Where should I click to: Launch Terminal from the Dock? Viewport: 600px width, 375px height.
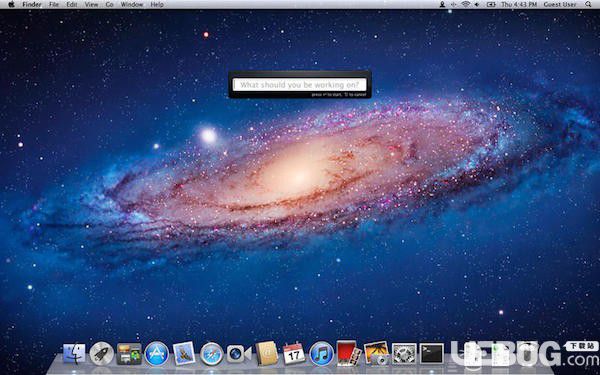point(432,353)
